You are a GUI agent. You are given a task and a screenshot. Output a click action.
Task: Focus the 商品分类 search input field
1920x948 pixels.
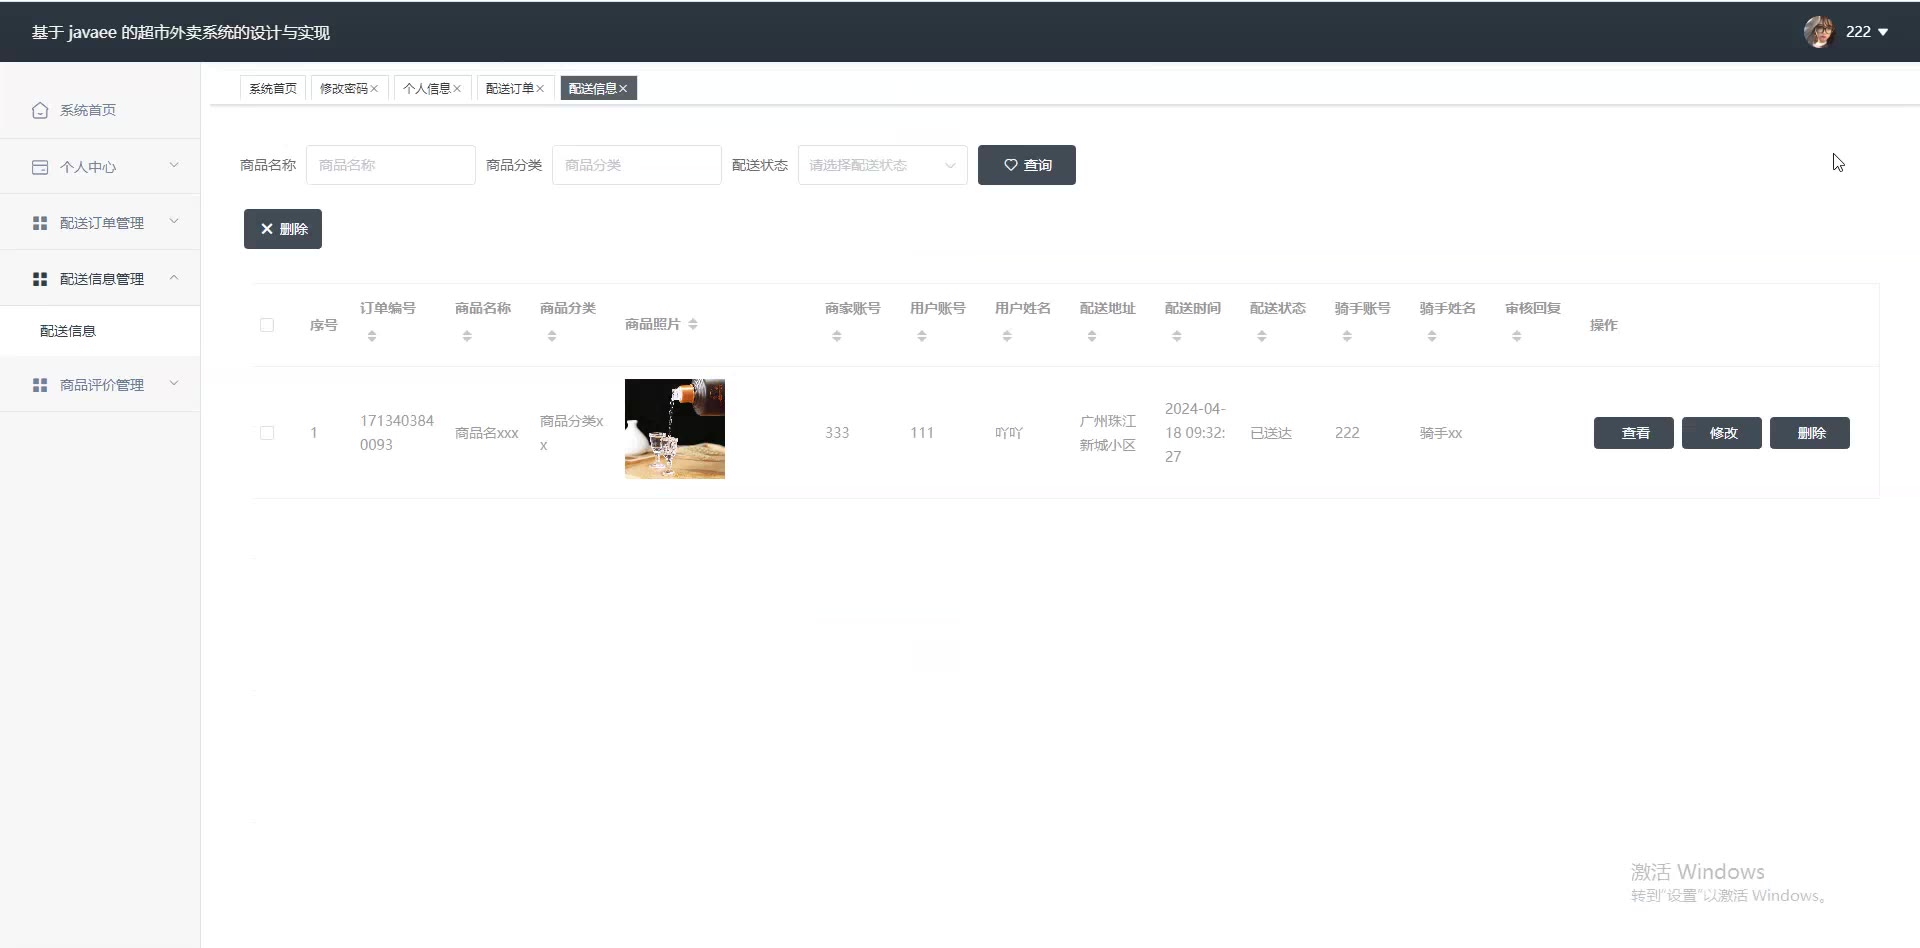coord(637,165)
